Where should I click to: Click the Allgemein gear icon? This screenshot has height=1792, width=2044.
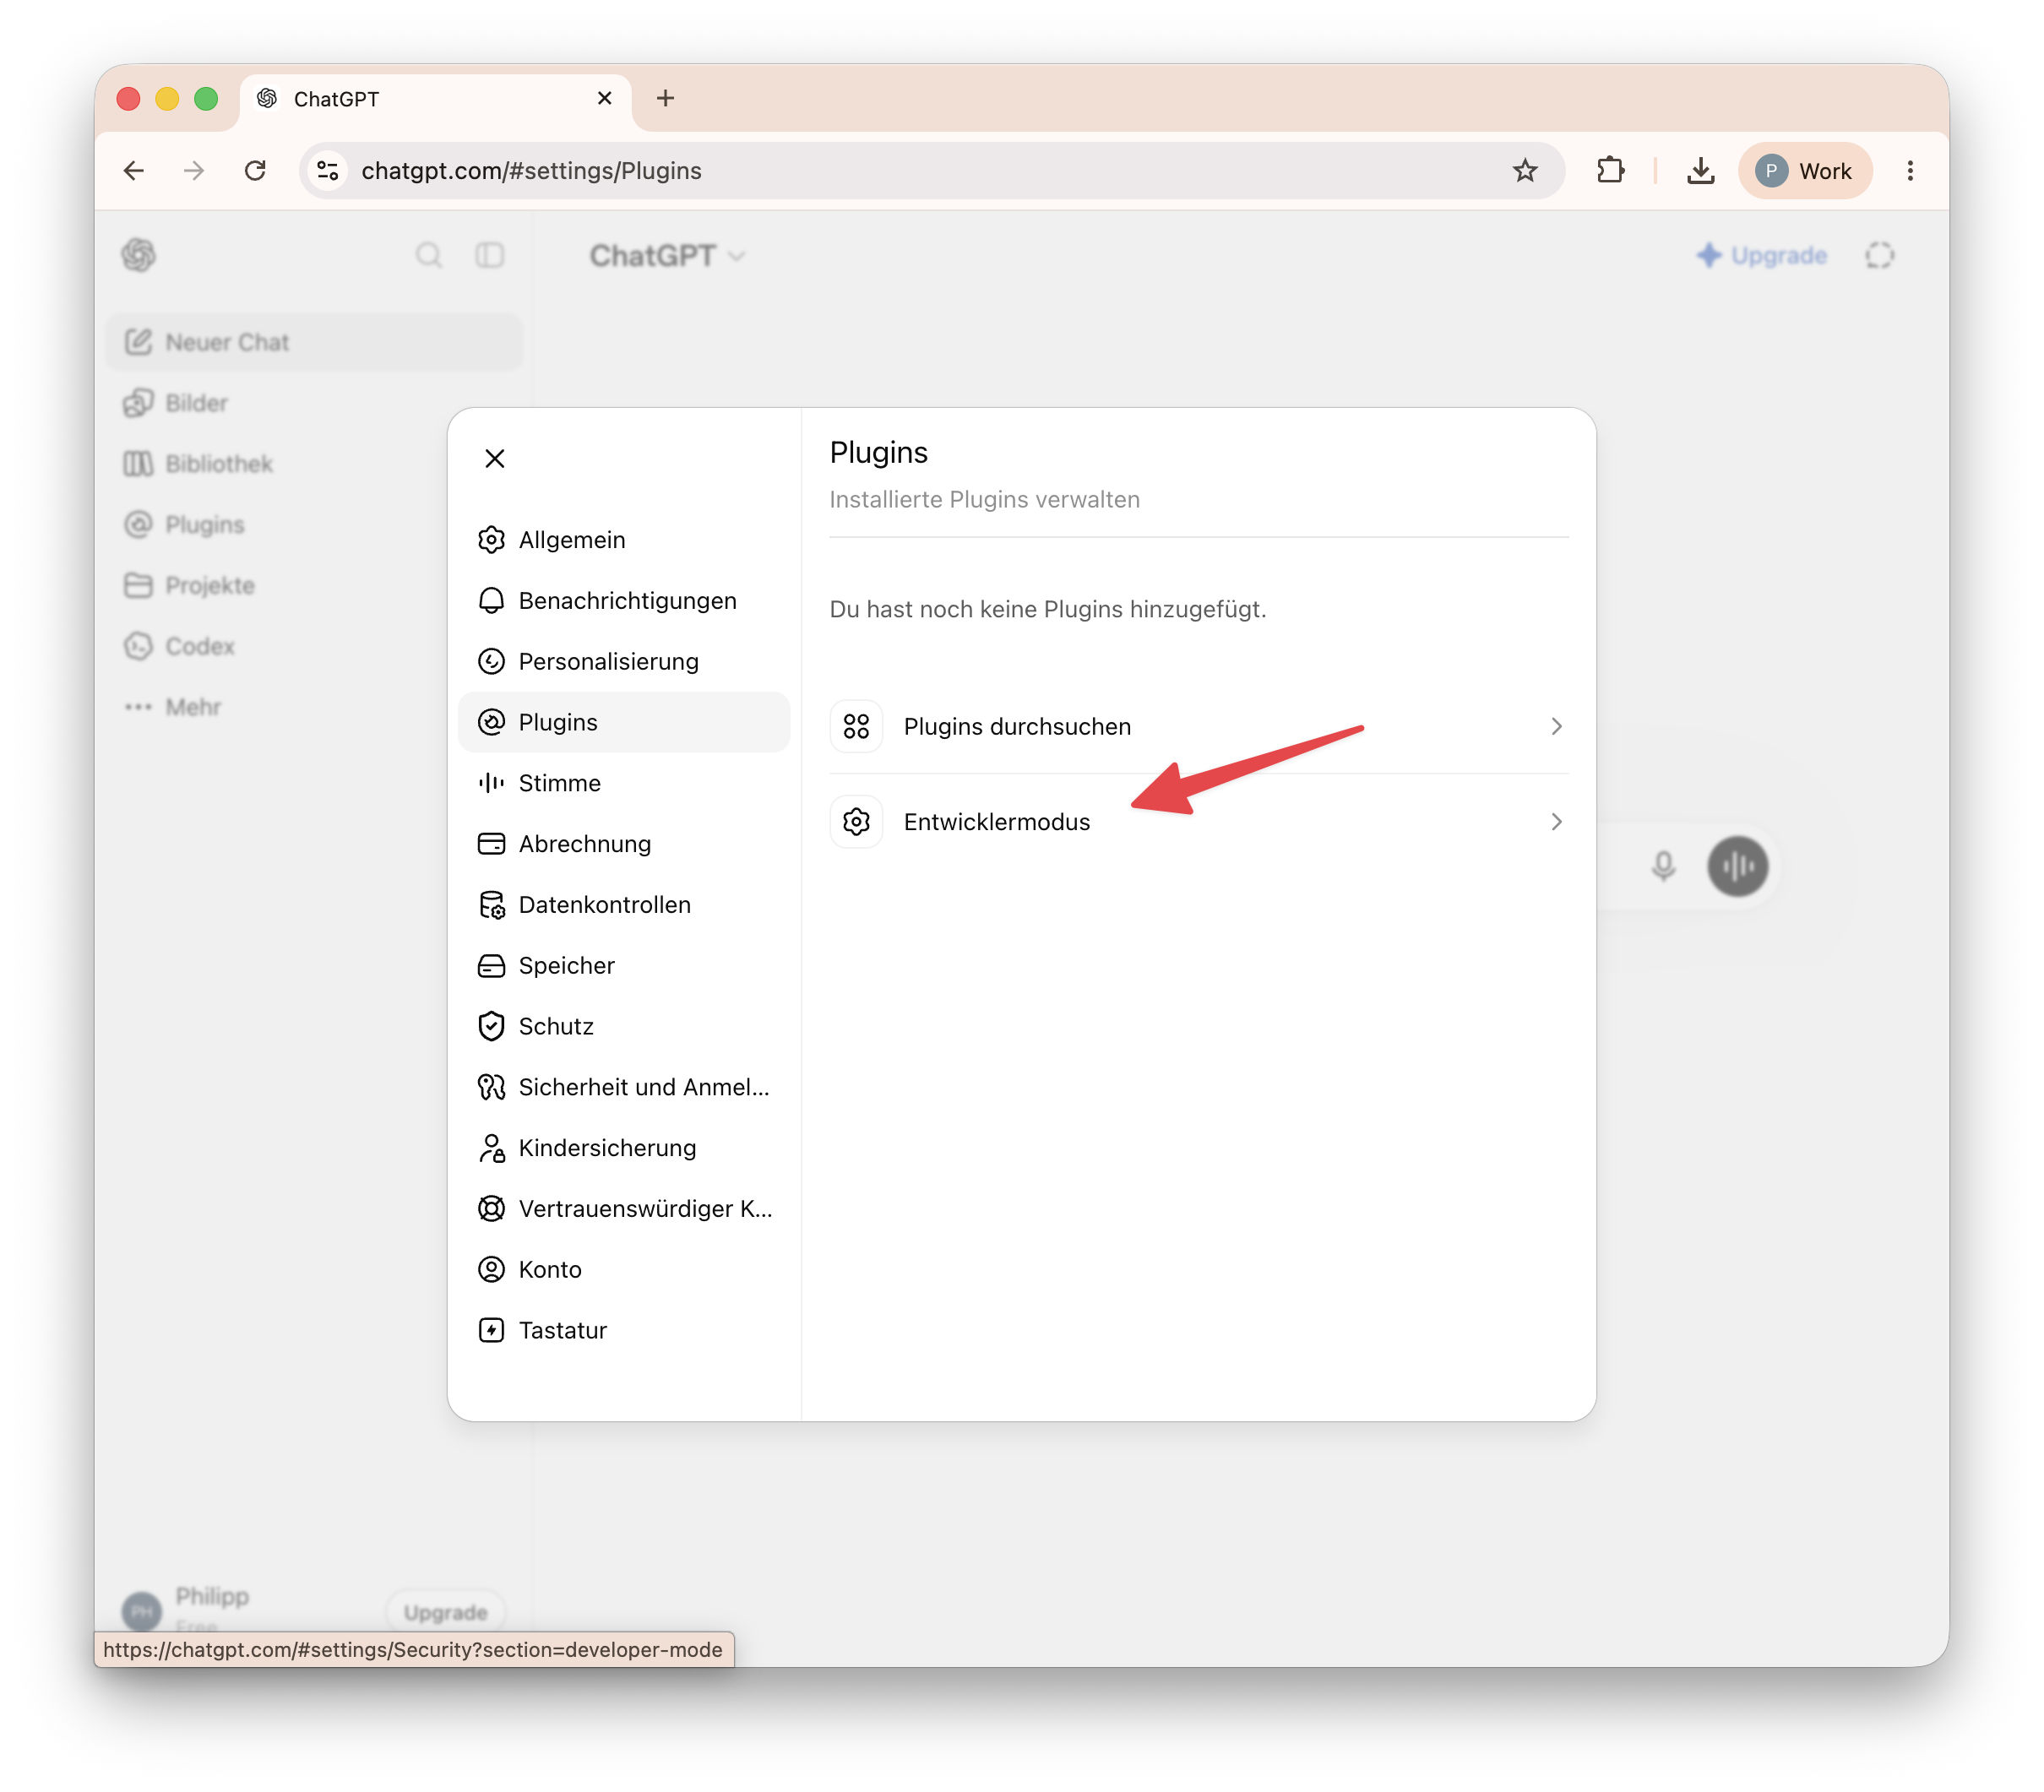click(491, 540)
